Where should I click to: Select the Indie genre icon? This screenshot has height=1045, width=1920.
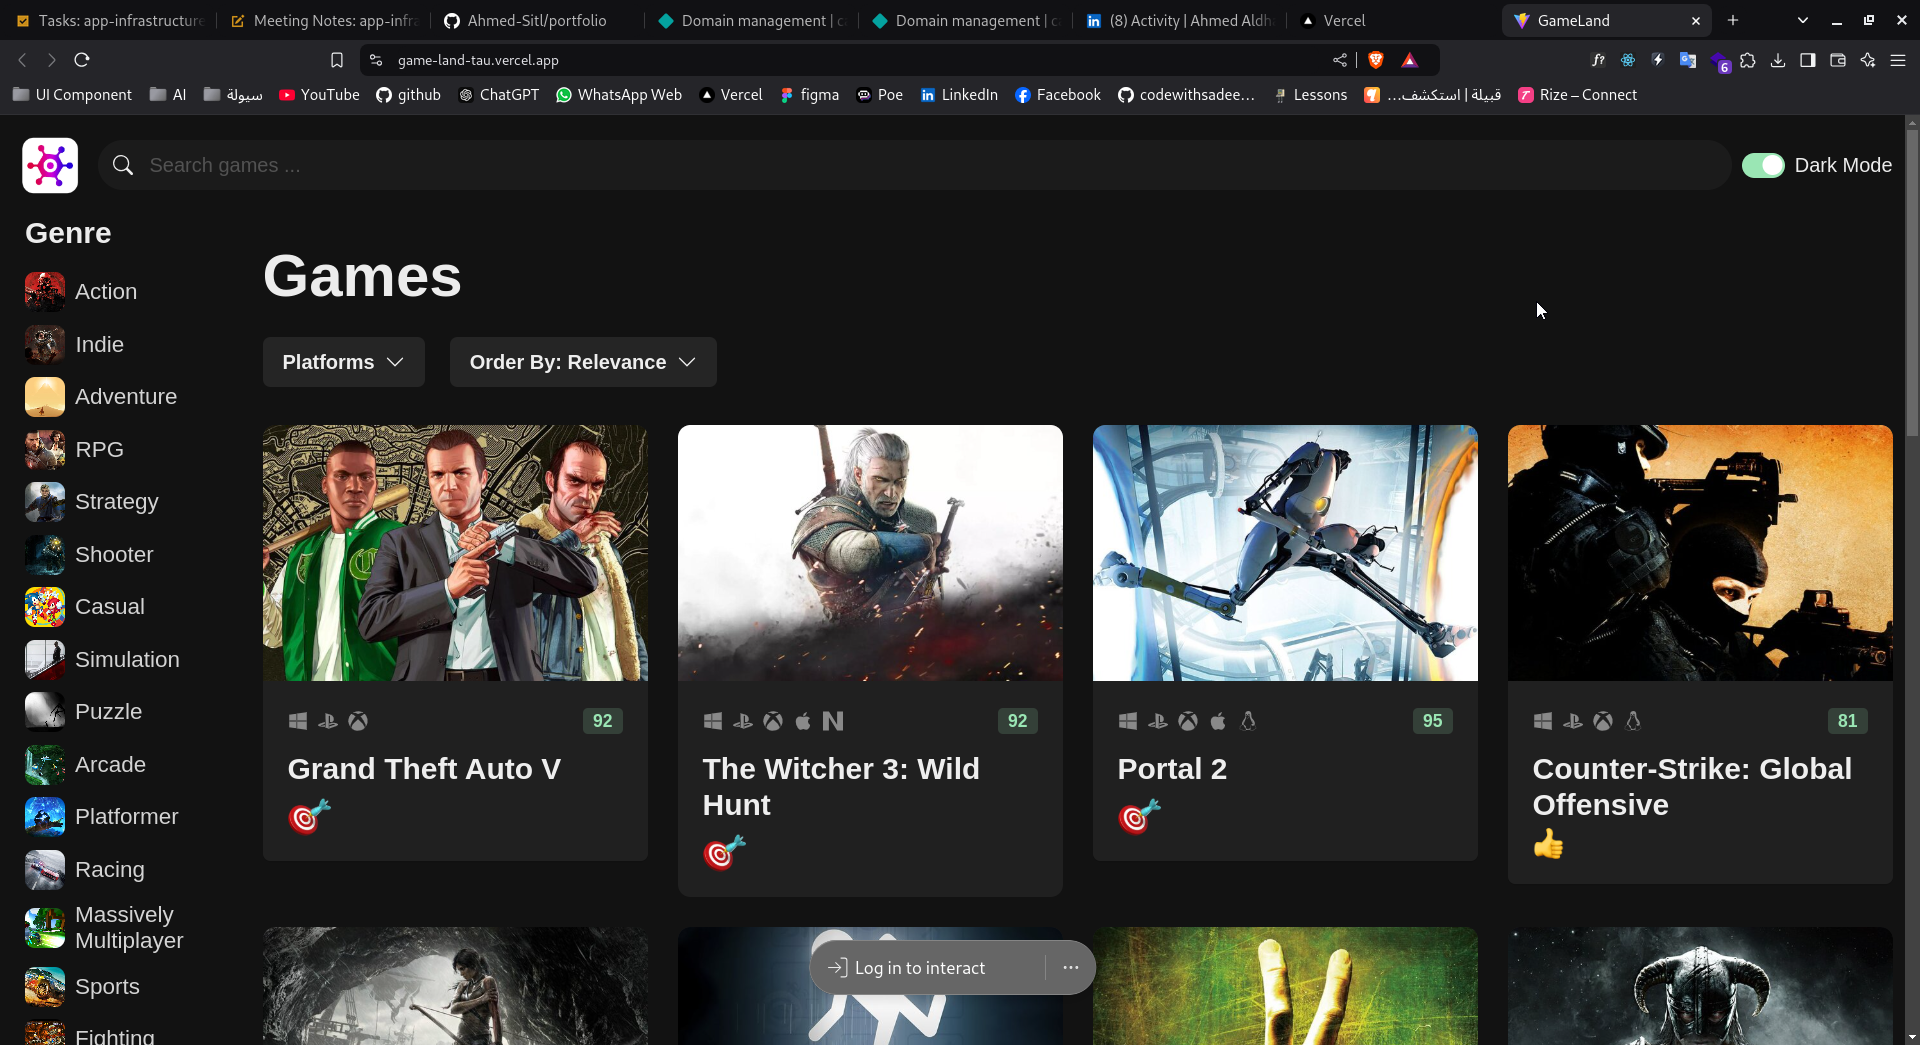(x=45, y=345)
